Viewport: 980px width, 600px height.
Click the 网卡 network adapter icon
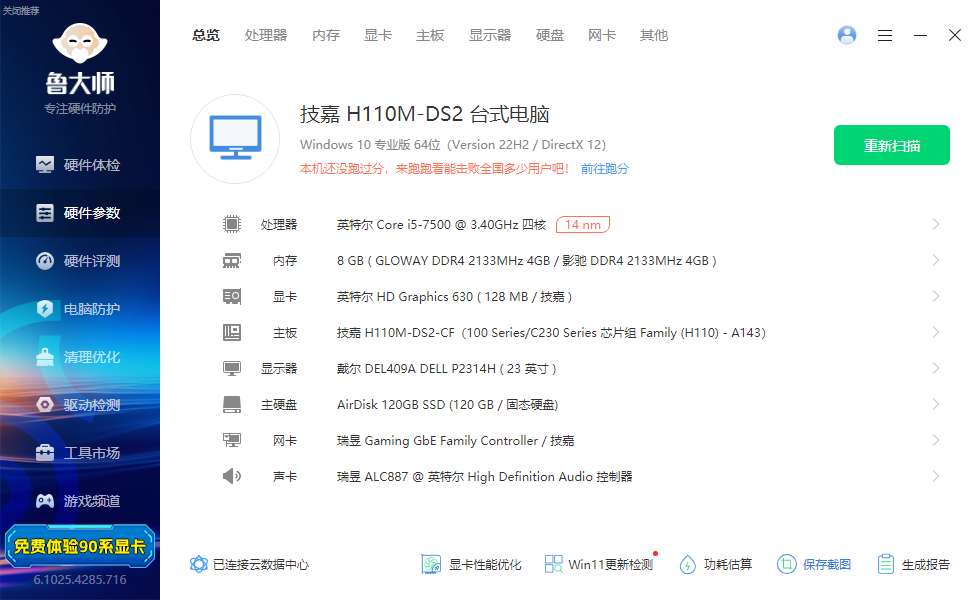point(232,441)
